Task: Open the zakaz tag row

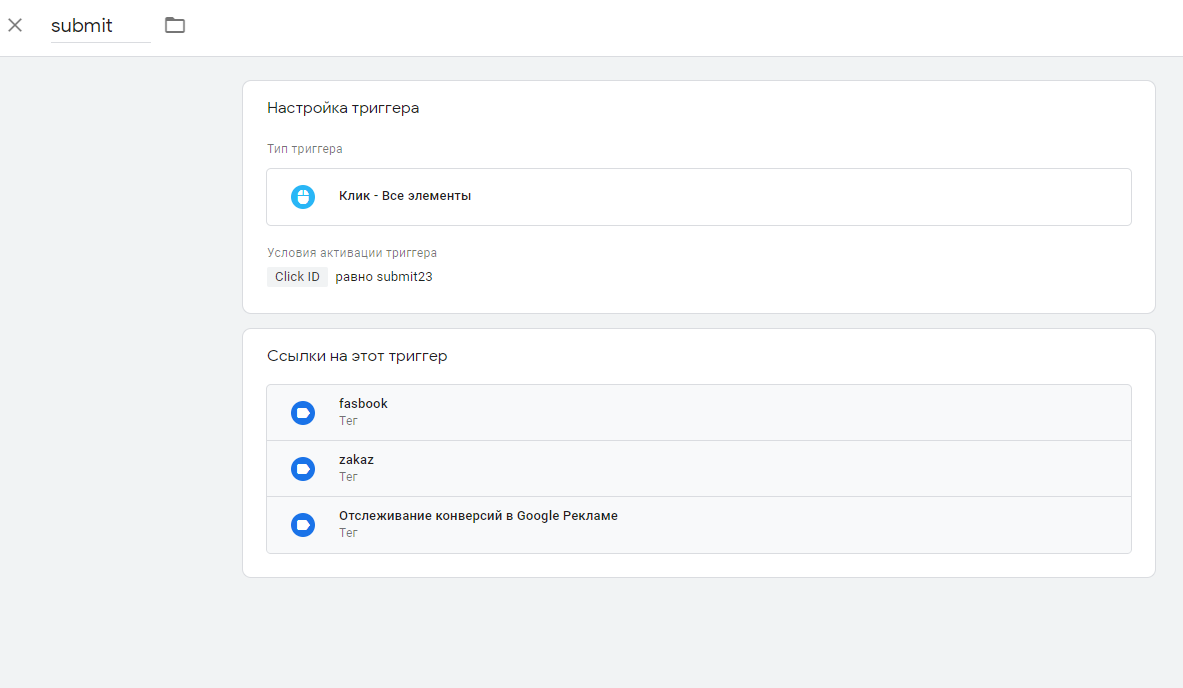Action: point(699,468)
